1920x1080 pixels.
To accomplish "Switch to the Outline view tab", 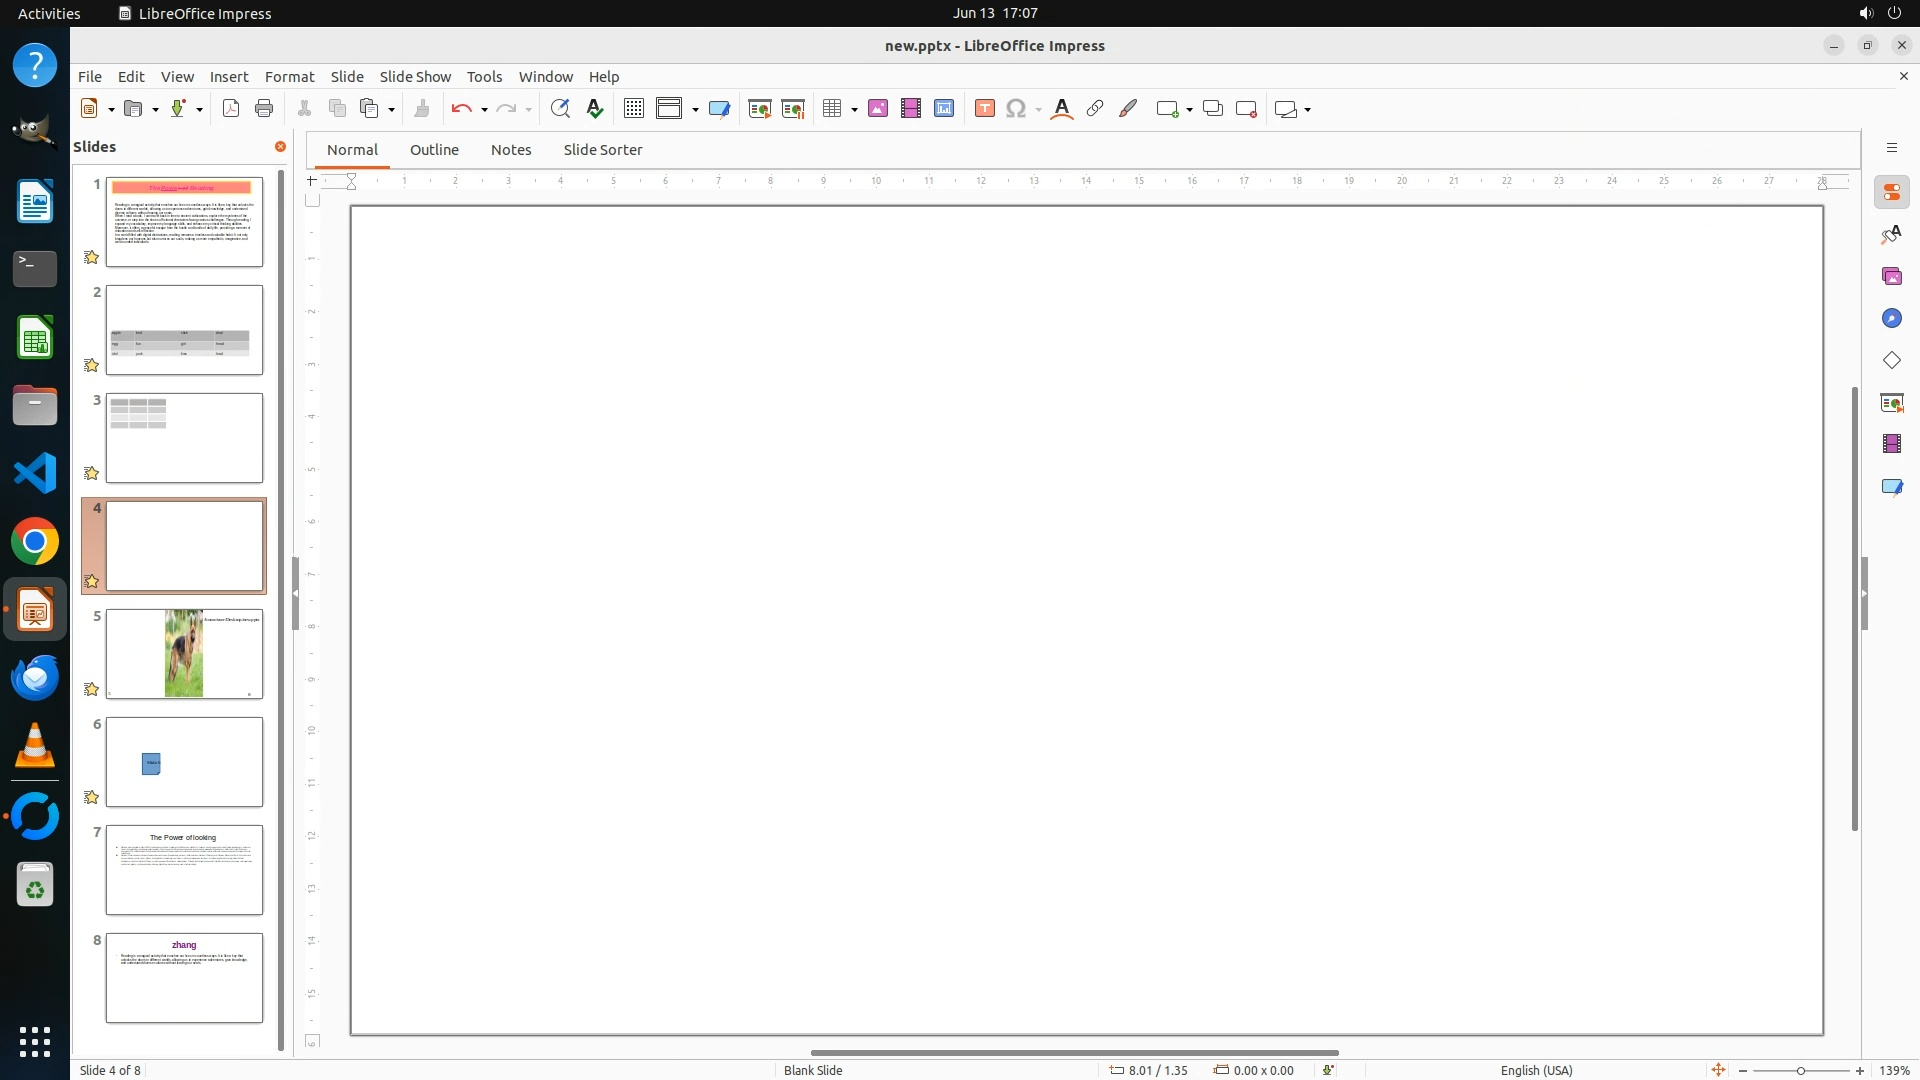I will [434, 150].
